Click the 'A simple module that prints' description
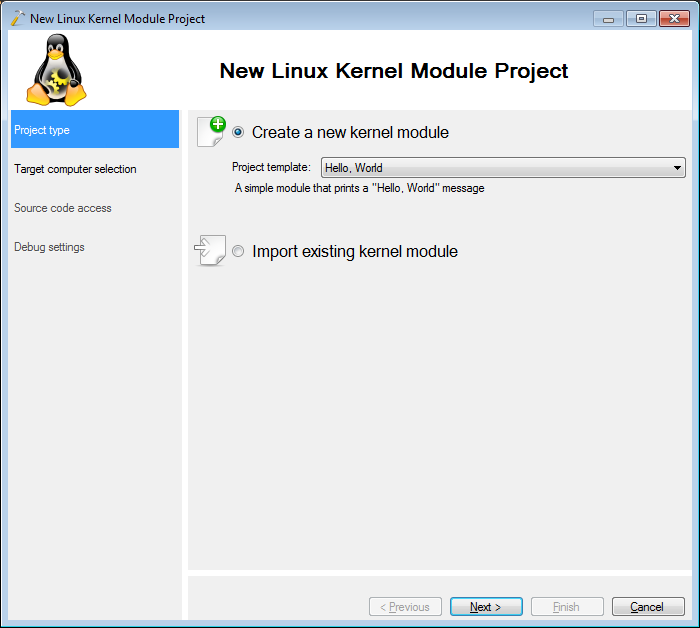 coord(359,188)
